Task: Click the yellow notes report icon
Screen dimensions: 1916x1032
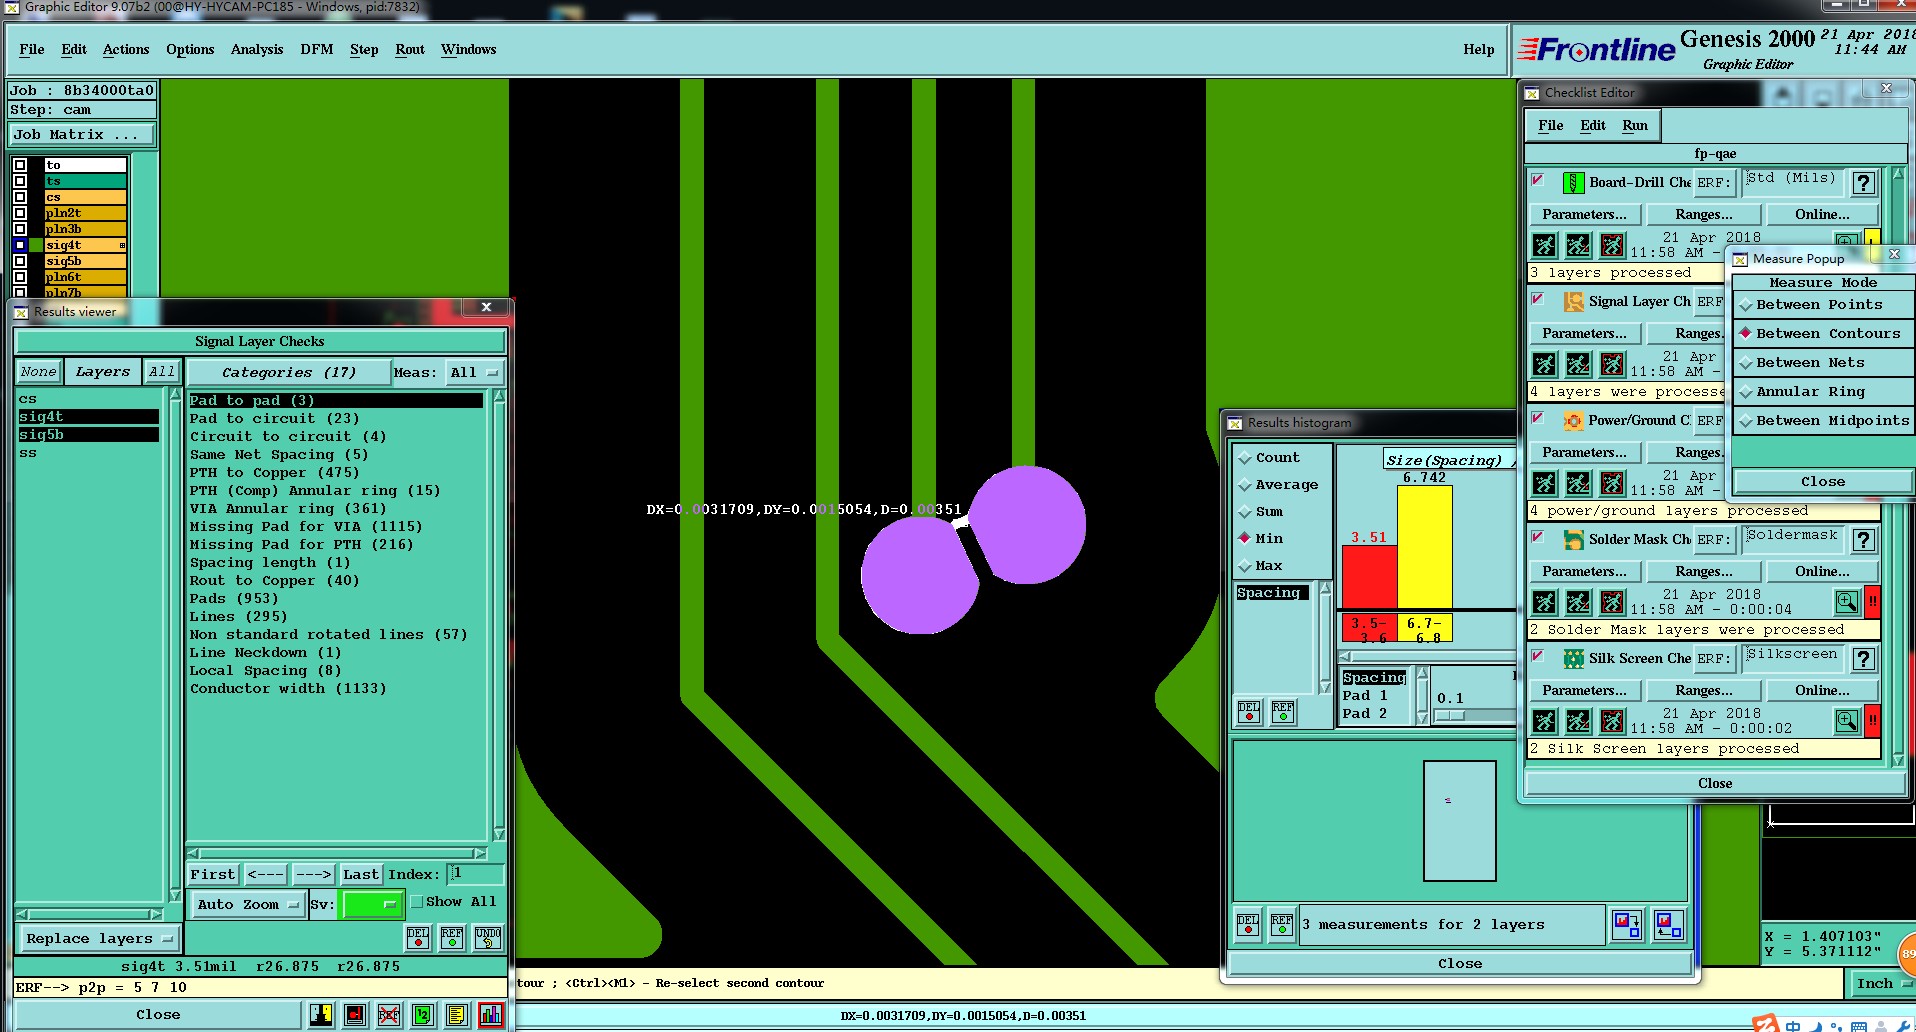Action: click(457, 1015)
